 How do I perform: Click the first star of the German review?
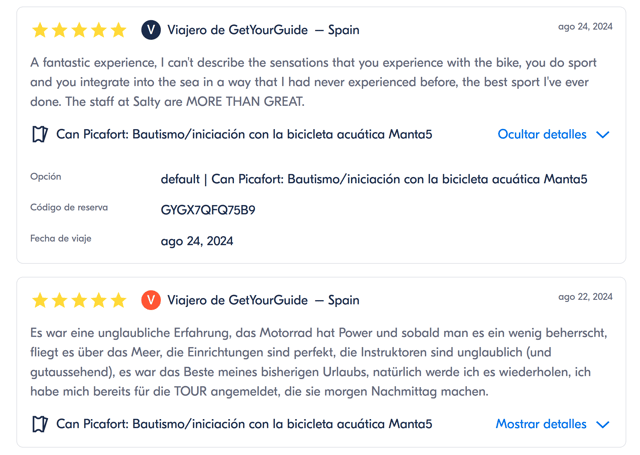pyautogui.click(x=40, y=300)
